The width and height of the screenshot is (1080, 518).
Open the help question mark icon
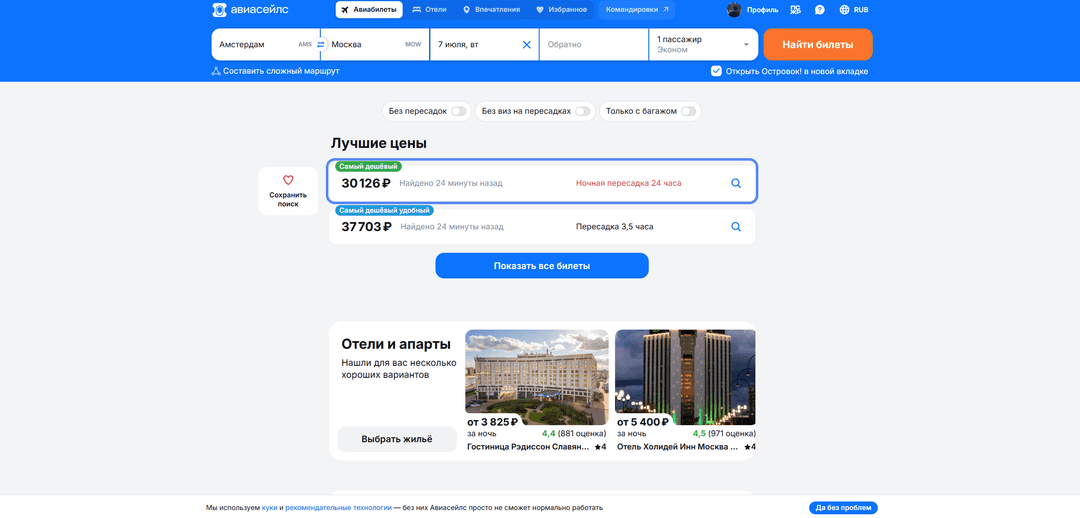[x=820, y=10]
